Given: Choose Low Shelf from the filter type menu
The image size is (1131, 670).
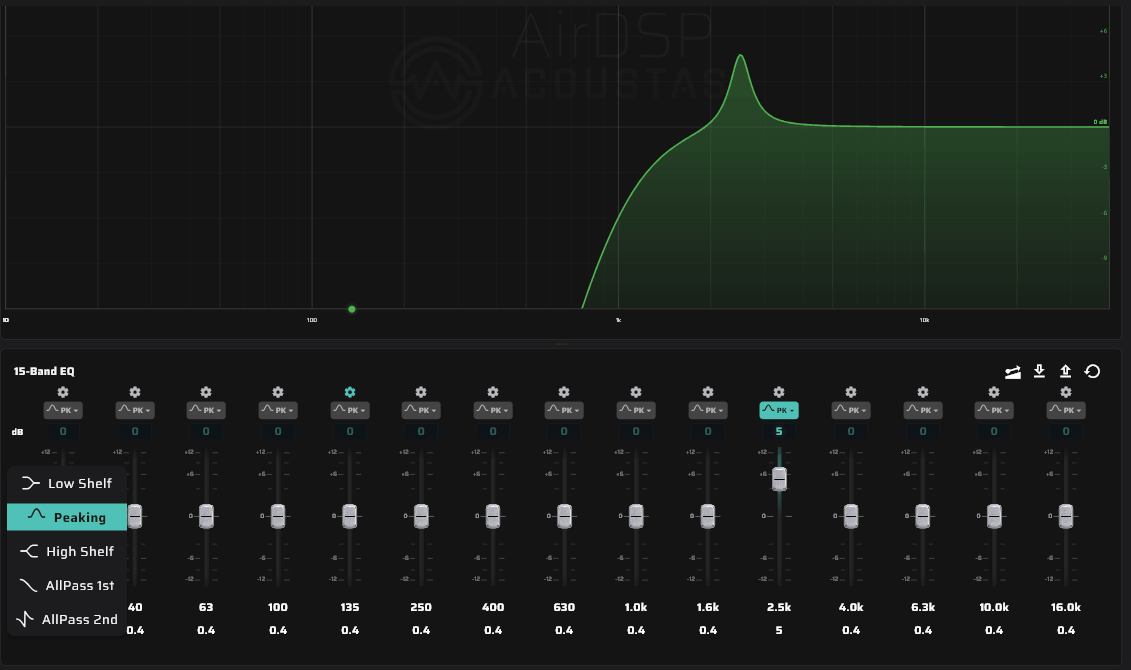Looking at the screenshot, I should 67,483.
